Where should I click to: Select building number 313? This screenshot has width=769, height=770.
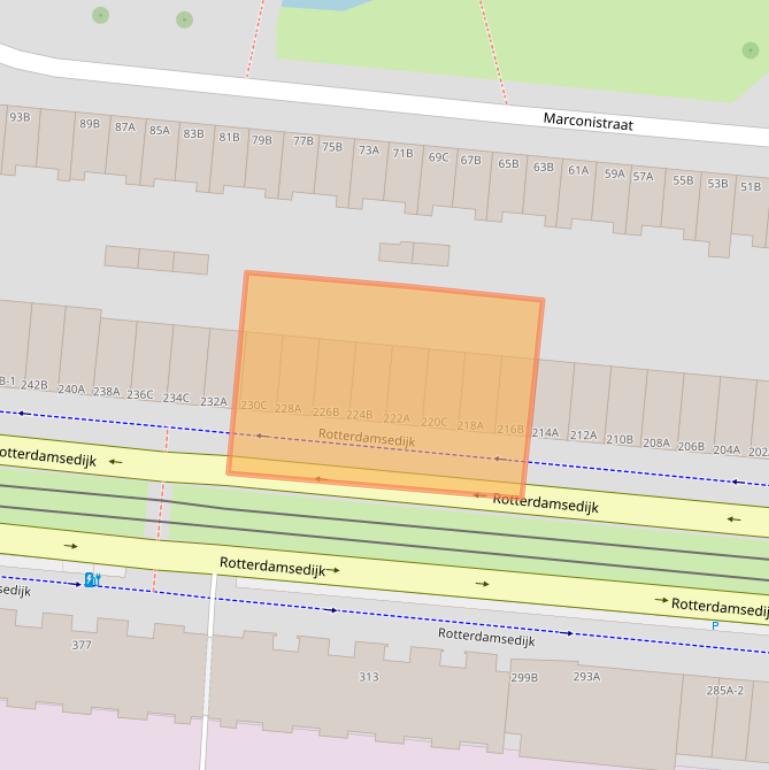pyautogui.click(x=368, y=677)
